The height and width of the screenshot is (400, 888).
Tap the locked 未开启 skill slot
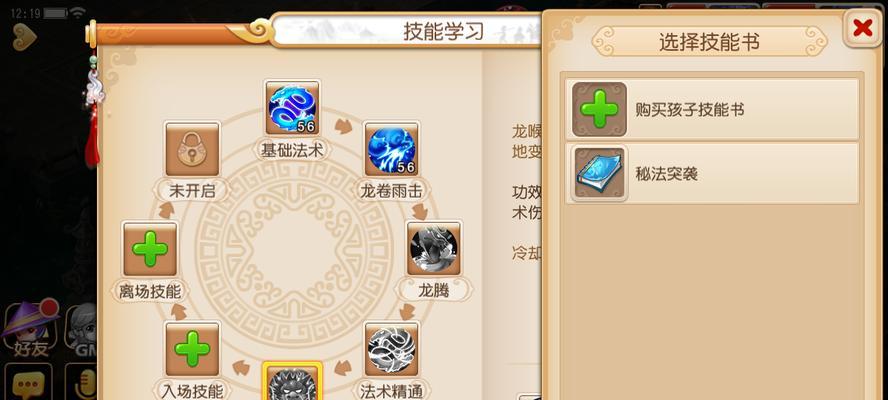point(192,150)
